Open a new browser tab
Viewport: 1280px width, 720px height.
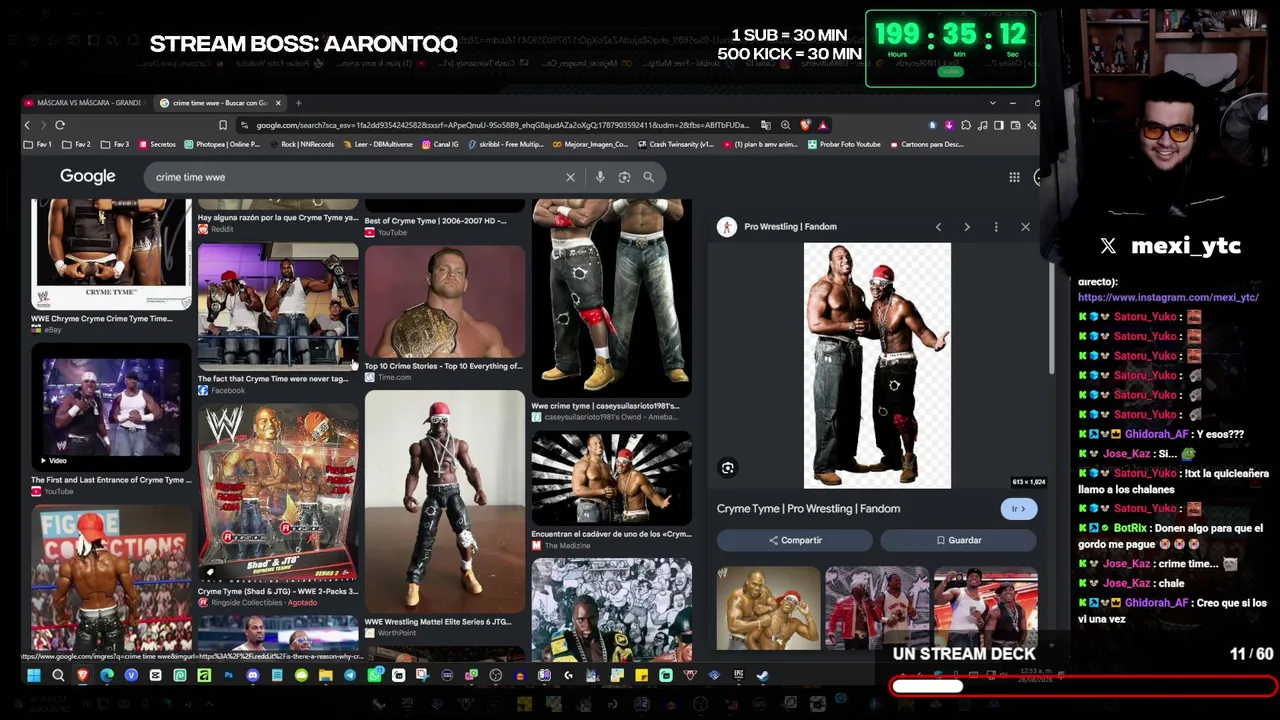point(298,103)
